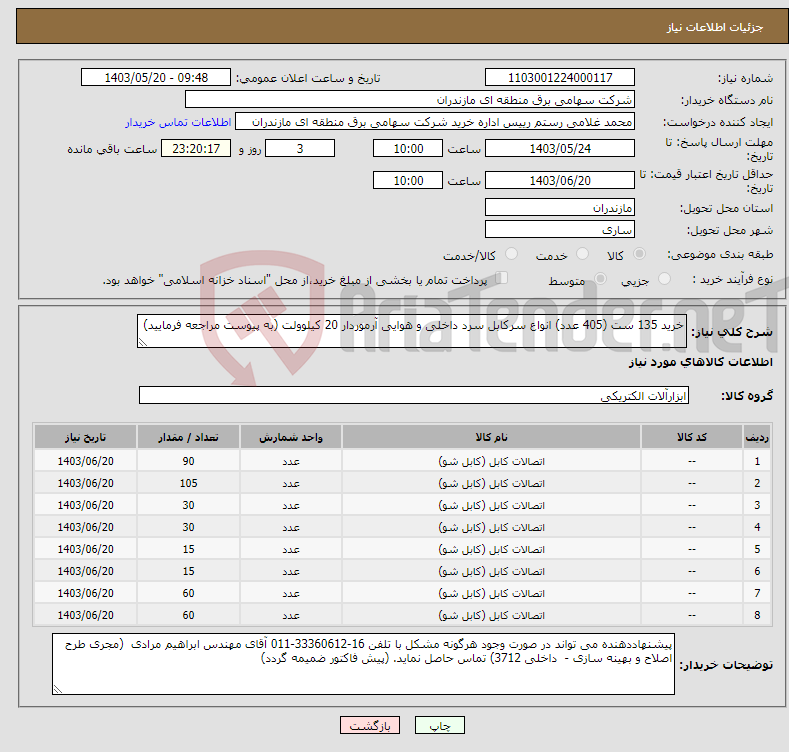The height and width of the screenshot is (752, 789).
Task: Click the جزئیات اطلاعات نیاز page title
Action: point(715,27)
